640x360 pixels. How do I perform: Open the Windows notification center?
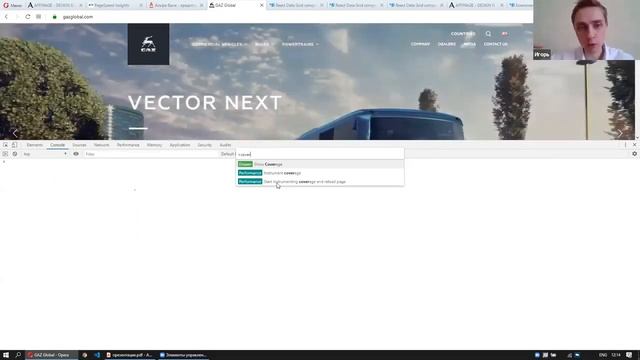coord(629,355)
